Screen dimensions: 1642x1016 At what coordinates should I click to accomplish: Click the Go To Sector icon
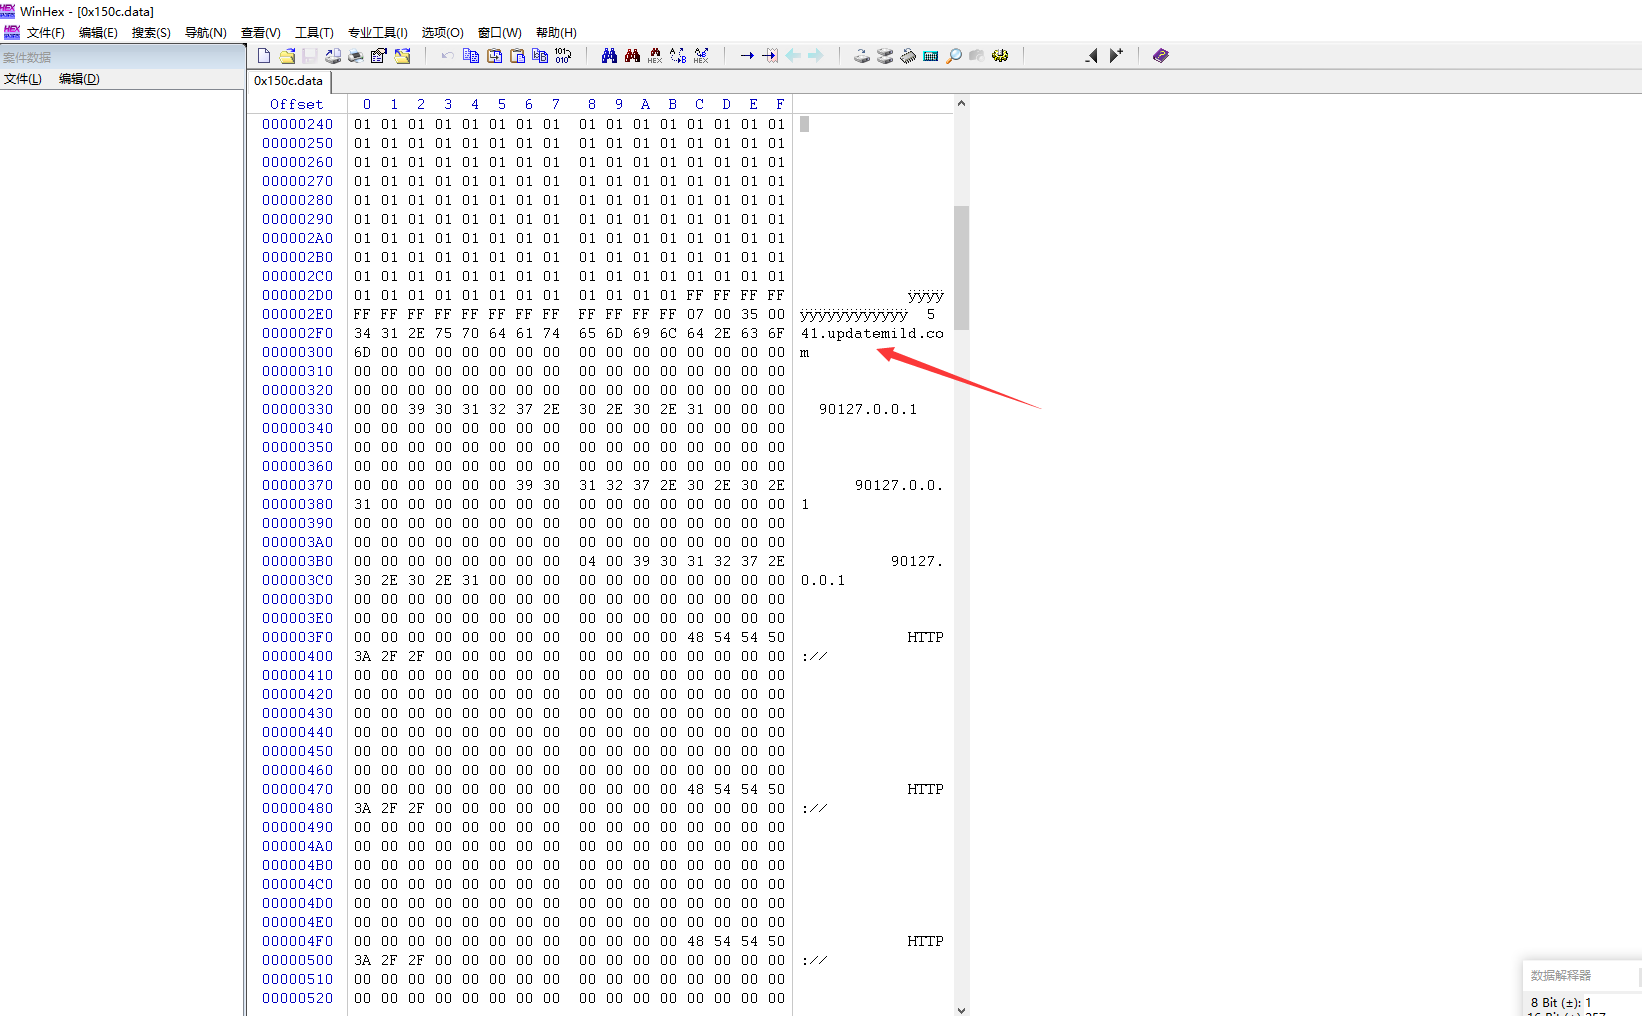tap(770, 56)
